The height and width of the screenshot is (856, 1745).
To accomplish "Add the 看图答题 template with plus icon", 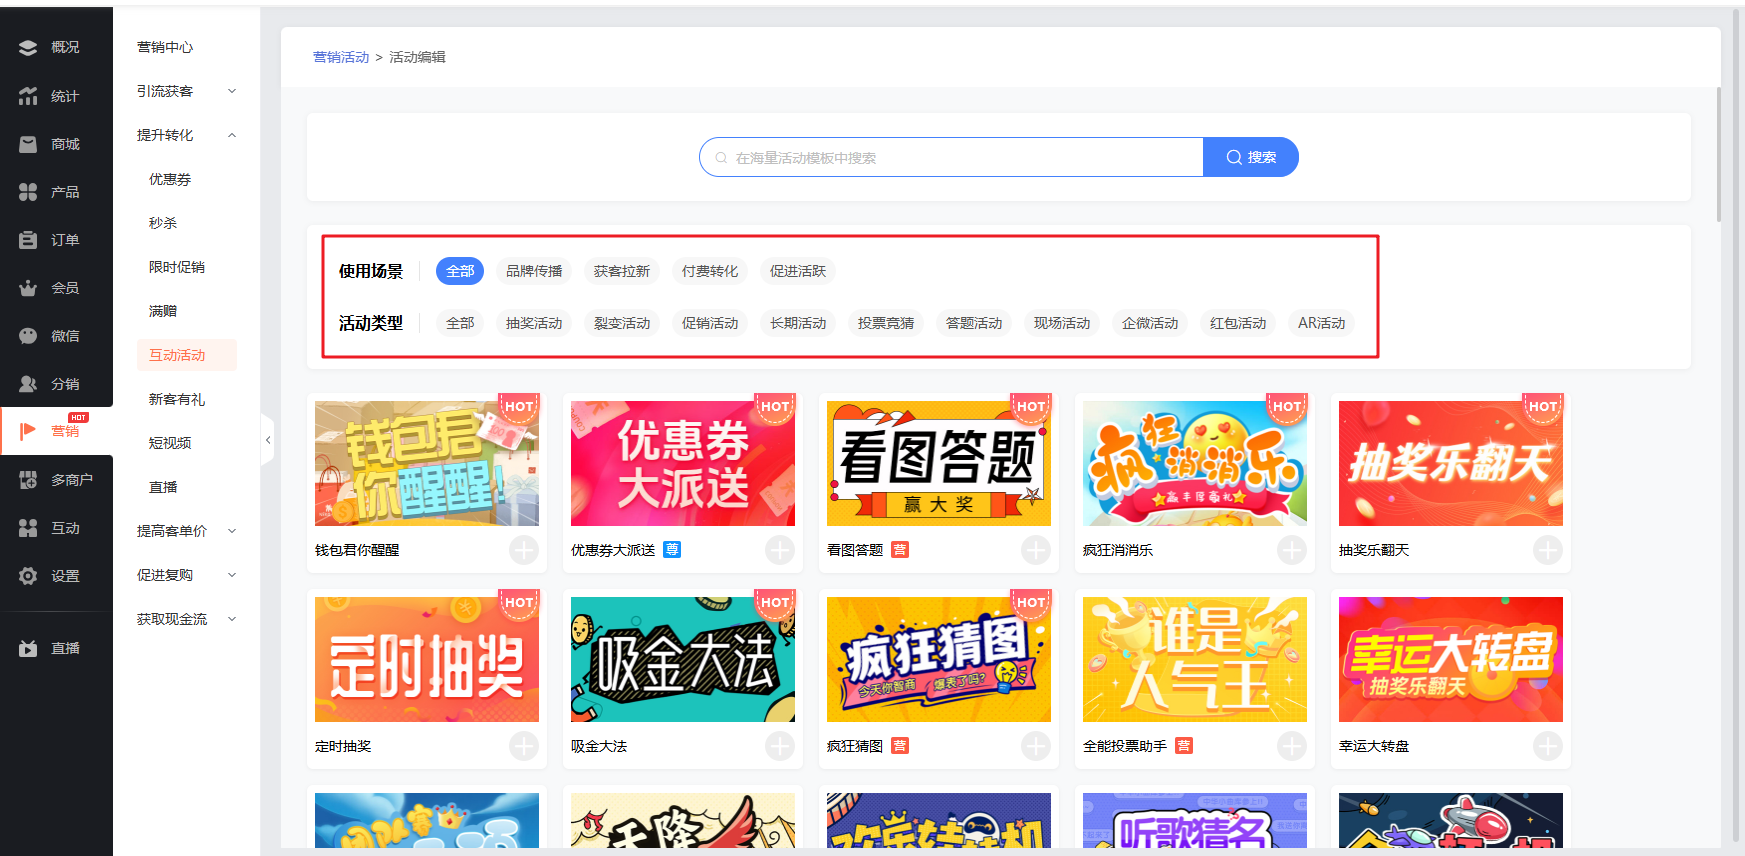I will click(1036, 550).
